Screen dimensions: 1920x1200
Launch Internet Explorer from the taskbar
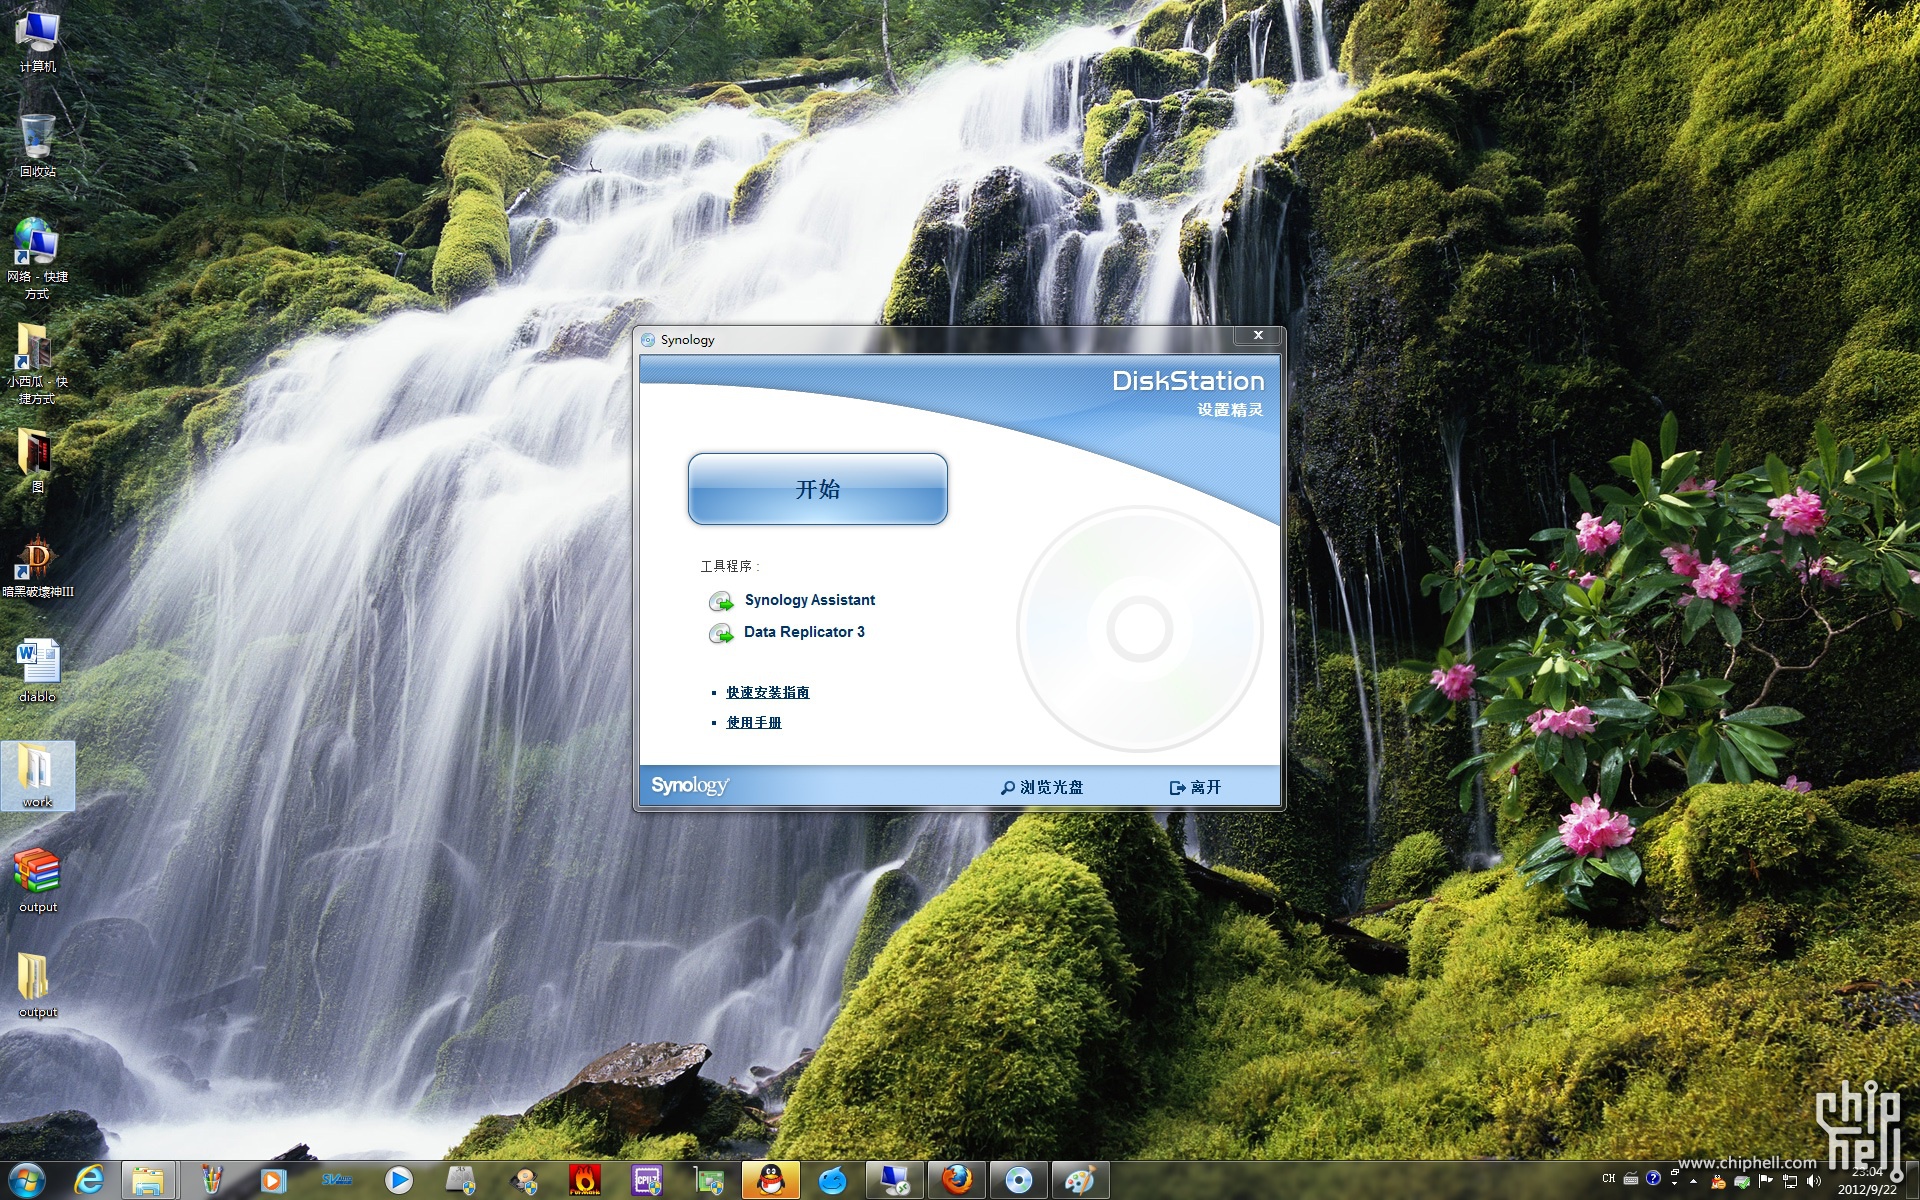[90, 1181]
